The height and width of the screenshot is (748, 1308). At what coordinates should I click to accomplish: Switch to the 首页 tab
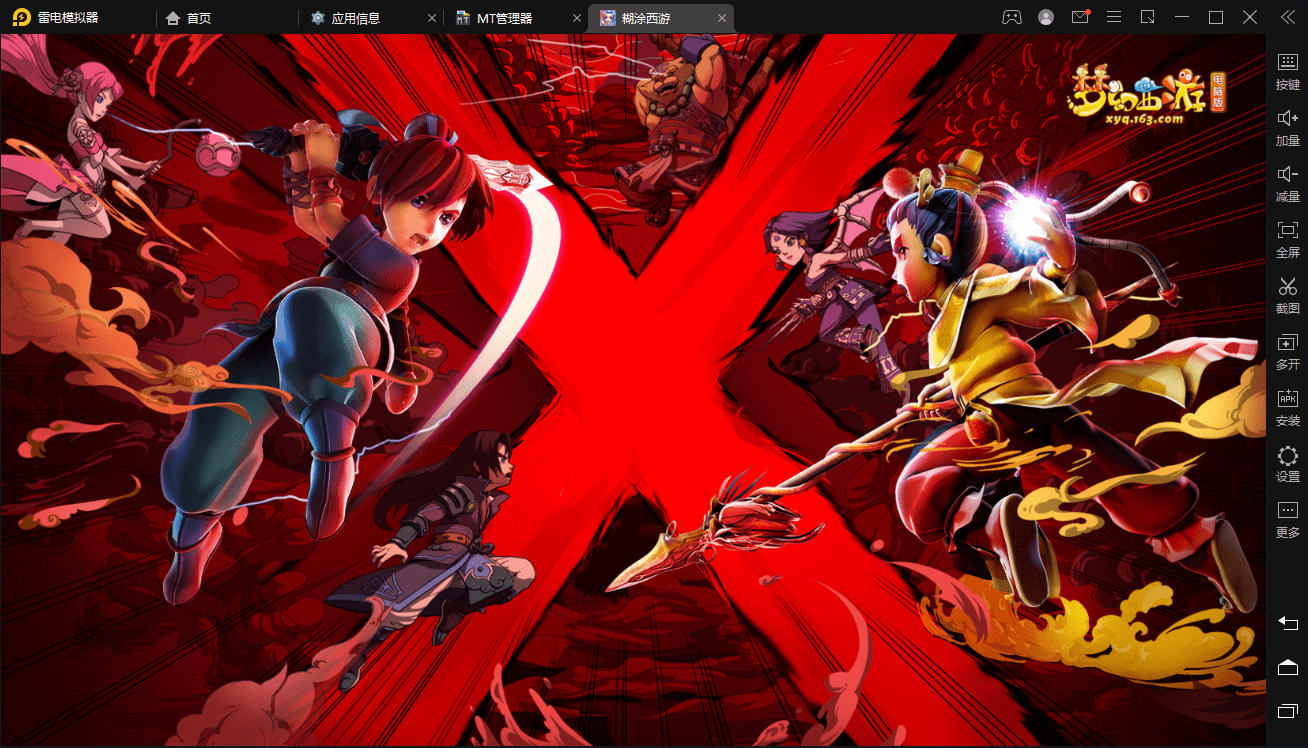tap(188, 18)
